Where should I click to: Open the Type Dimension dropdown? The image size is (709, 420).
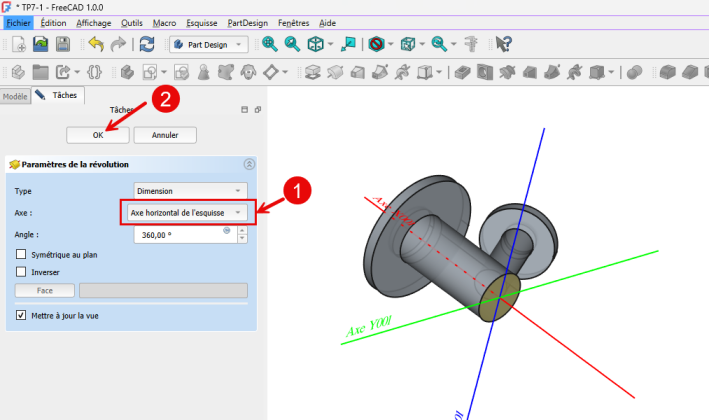click(x=189, y=190)
